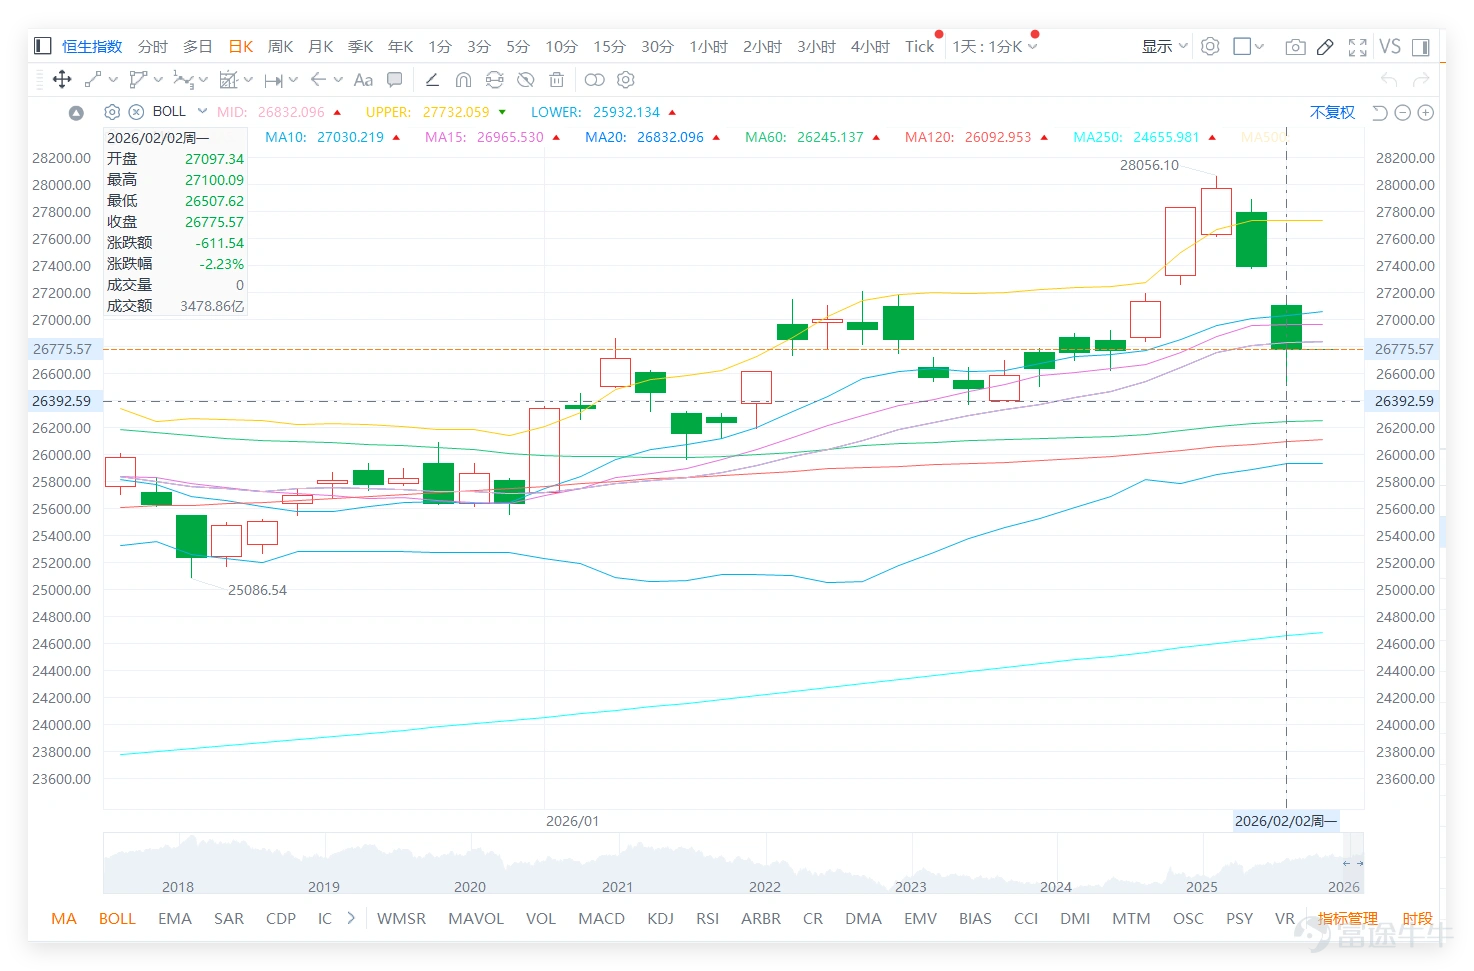Select the MACD indicator tab
Image resolution: width=1474 pixels, height=971 pixels.
[x=601, y=918]
